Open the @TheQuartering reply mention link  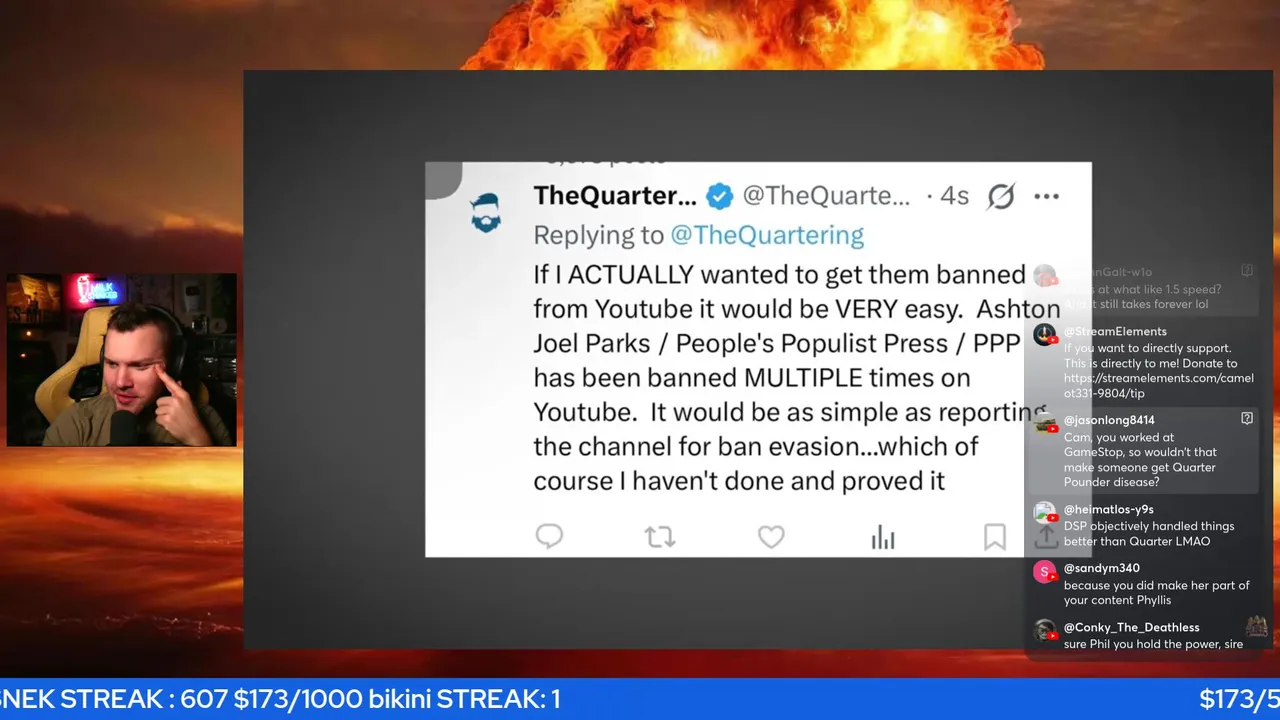pyautogui.click(x=767, y=235)
